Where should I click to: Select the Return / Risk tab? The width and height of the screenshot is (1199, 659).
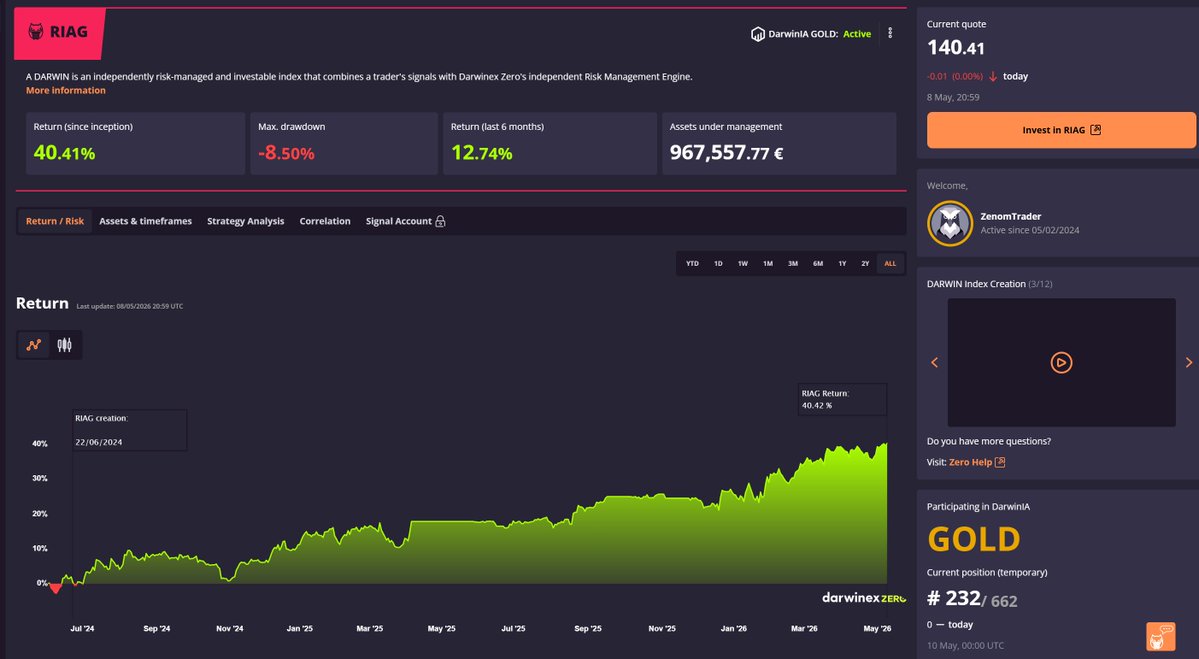pyautogui.click(x=55, y=221)
